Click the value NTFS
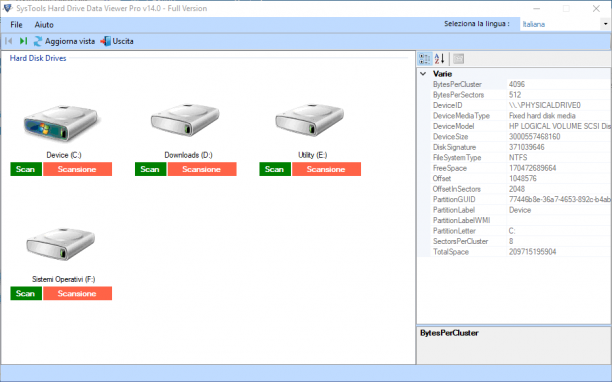This screenshot has height=382, width=612. point(518,158)
